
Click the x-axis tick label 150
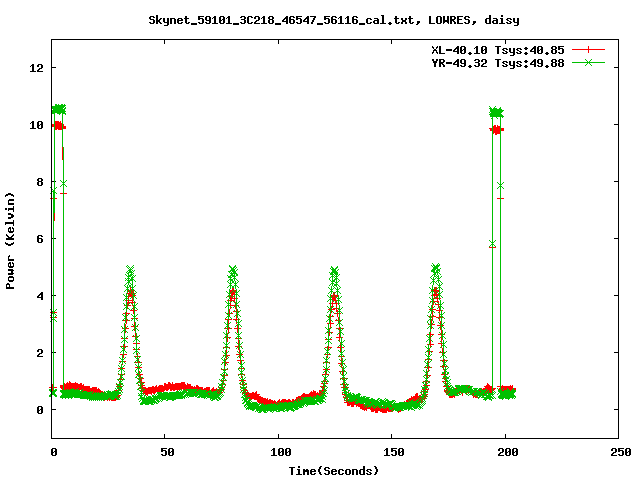click(394, 452)
